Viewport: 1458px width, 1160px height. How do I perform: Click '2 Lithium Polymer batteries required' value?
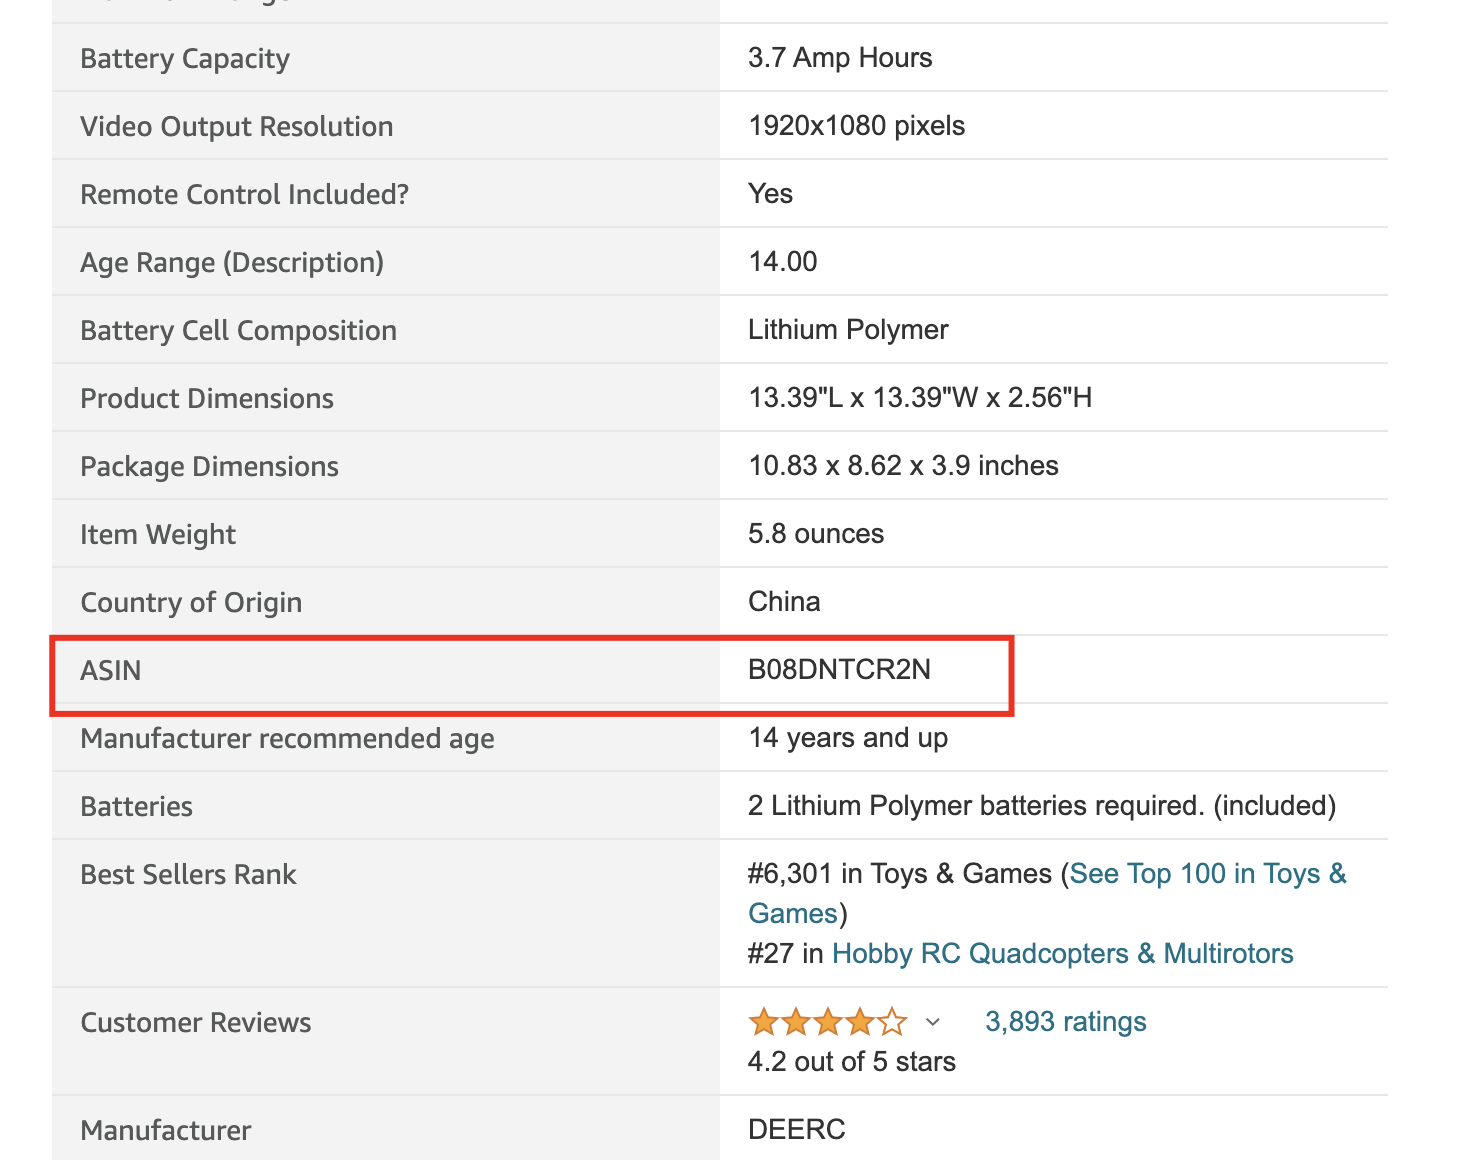click(1042, 805)
